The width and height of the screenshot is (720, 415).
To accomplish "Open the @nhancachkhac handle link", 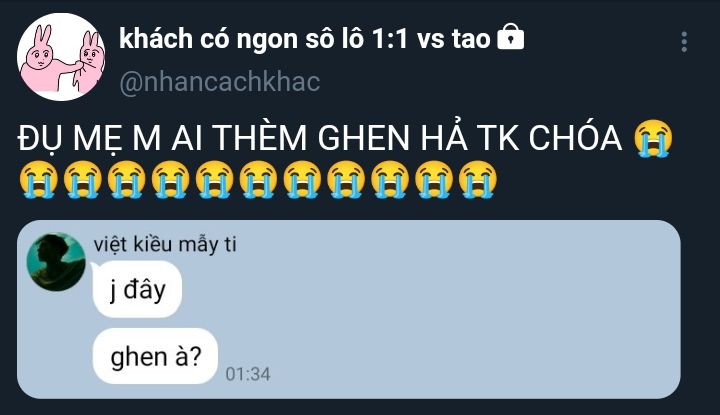I will [219, 82].
